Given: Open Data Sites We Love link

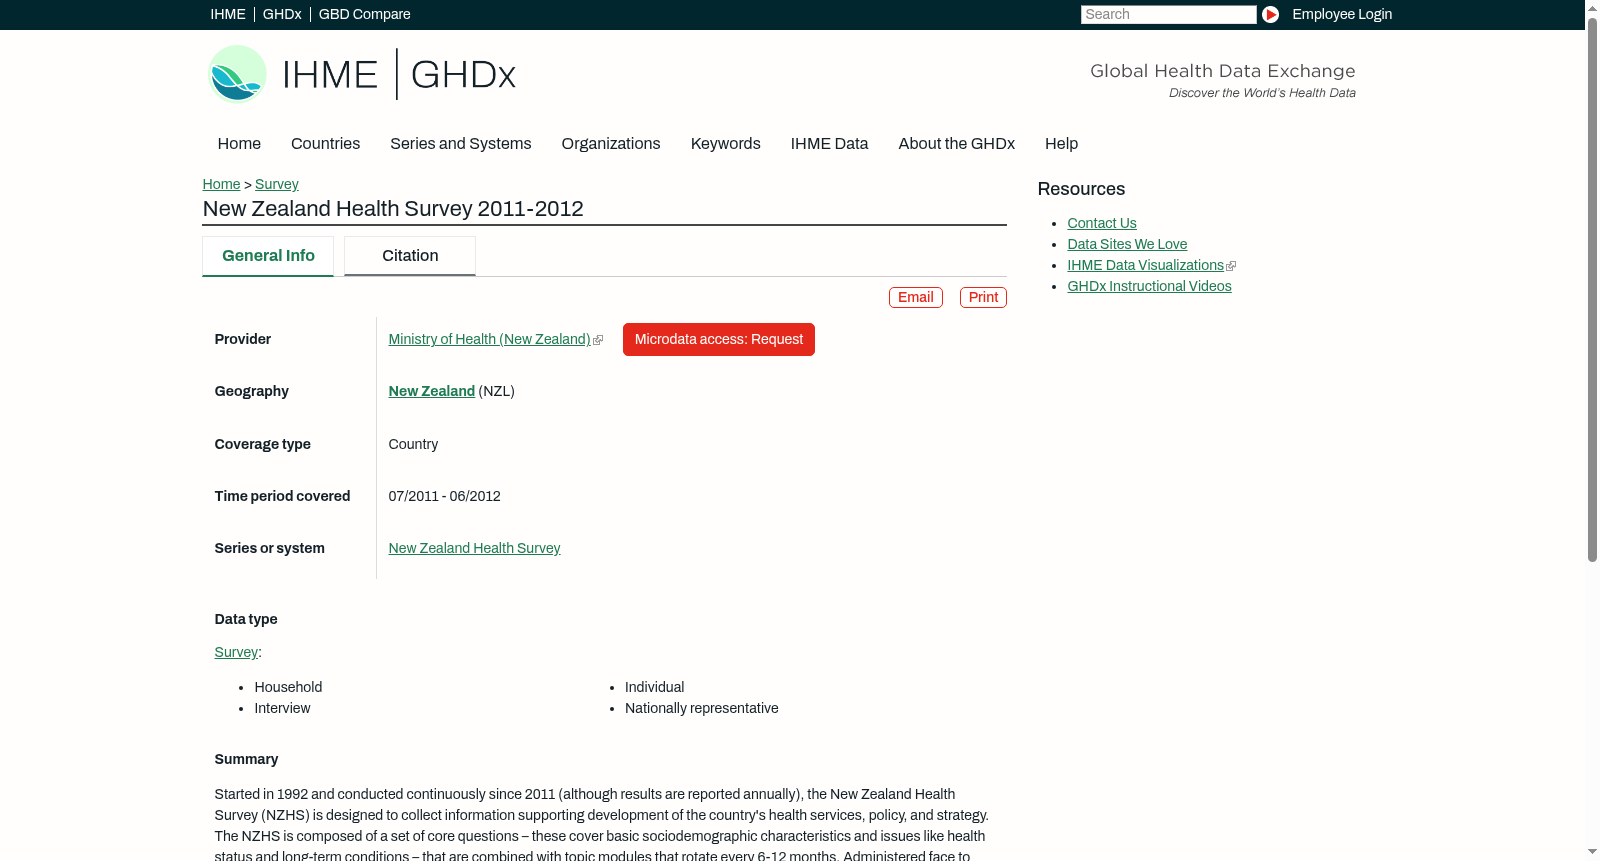Looking at the screenshot, I should [x=1127, y=245].
